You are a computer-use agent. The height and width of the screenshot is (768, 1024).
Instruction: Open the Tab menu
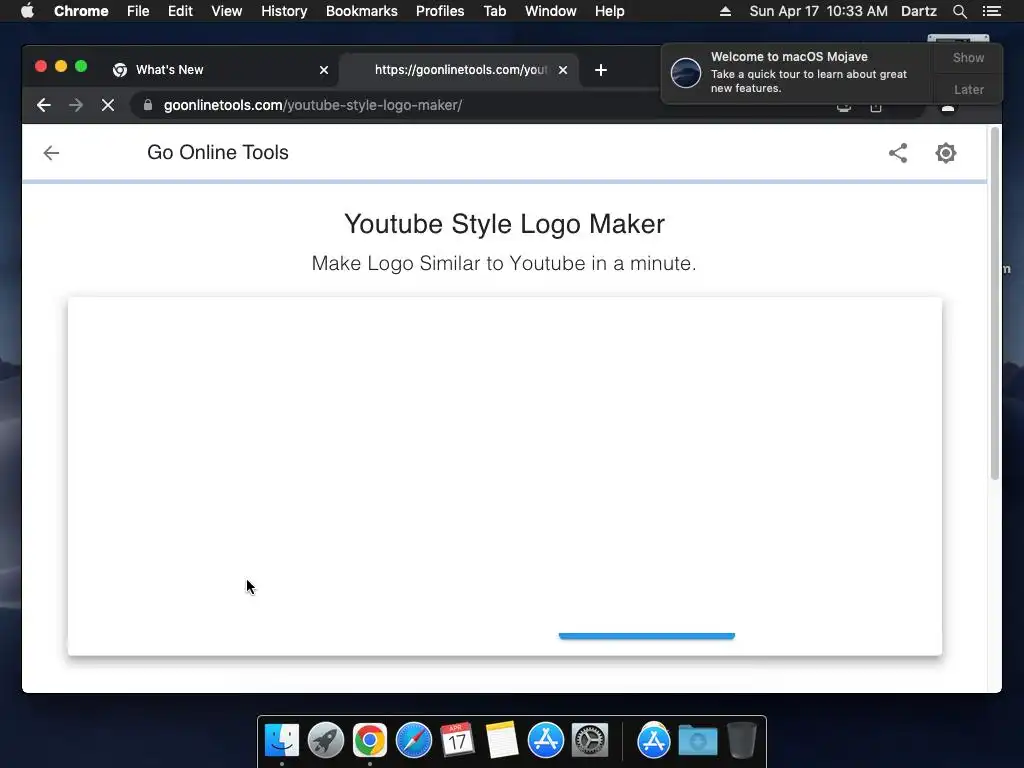click(x=495, y=11)
